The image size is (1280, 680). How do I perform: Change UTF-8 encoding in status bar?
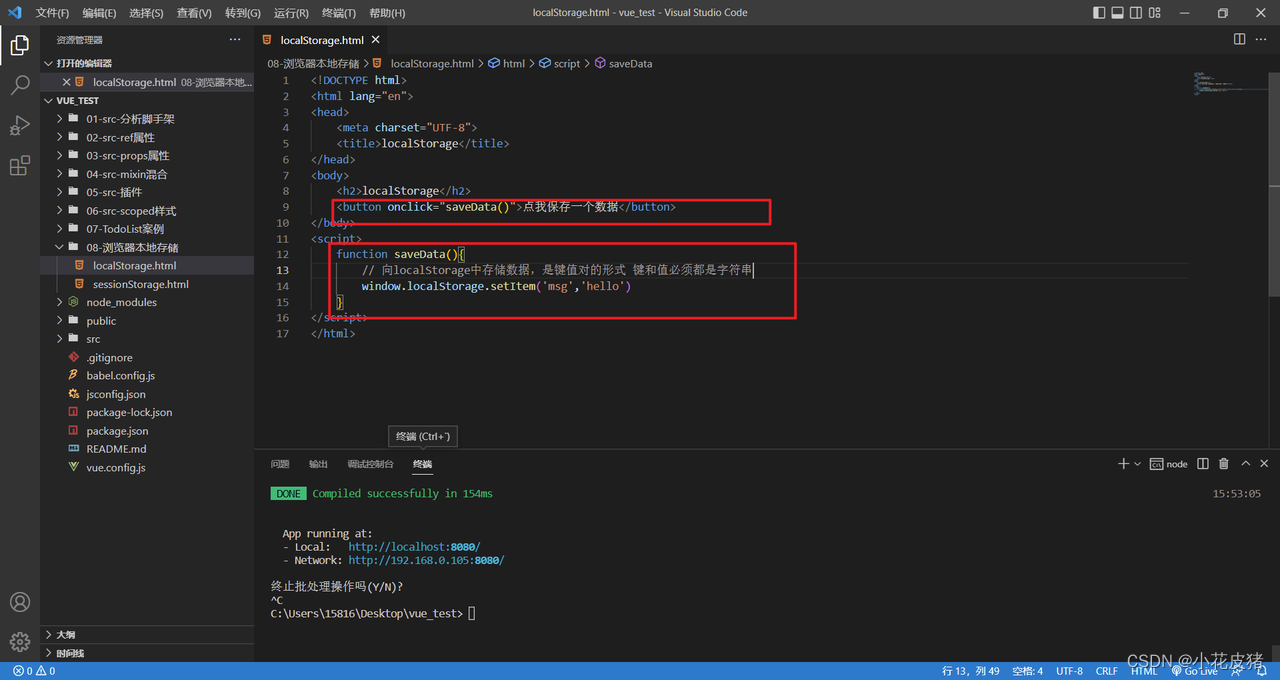[1069, 671]
